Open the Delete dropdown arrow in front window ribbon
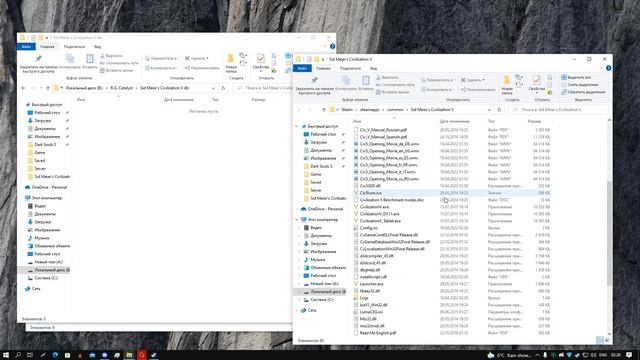Viewport: 640px width, 360px height. click(x=483, y=80)
